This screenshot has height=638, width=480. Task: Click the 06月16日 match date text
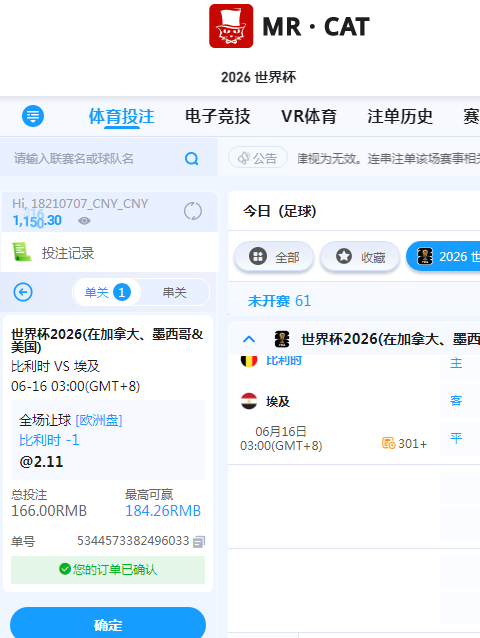pyautogui.click(x=281, y=431)
